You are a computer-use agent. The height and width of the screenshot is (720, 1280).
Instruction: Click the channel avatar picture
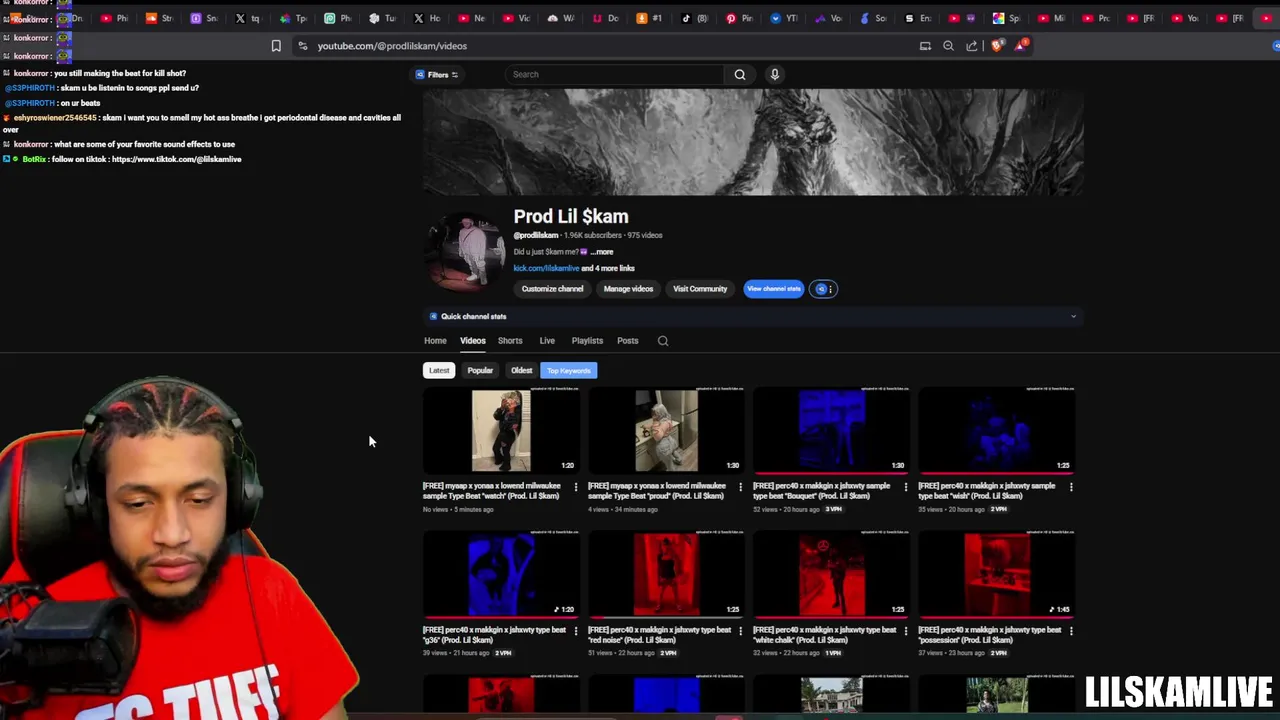[466, 251]
